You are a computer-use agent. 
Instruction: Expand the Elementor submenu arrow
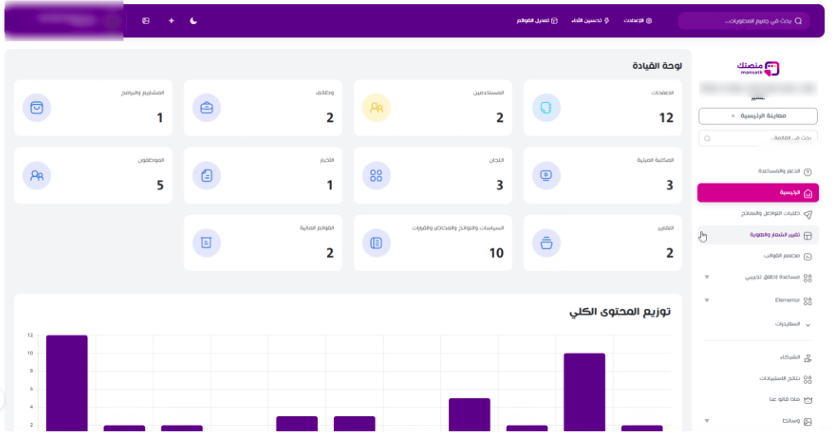707,301
